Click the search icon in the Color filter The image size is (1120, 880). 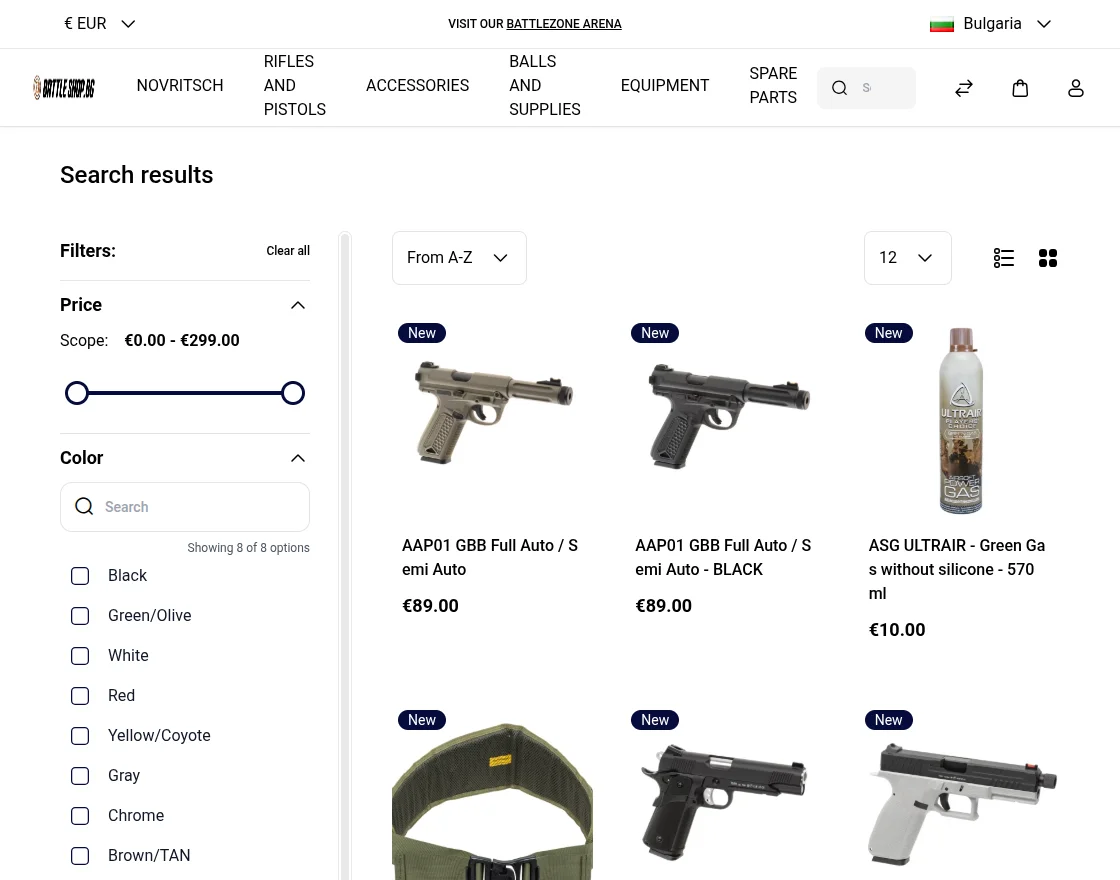tap(84, 507)
